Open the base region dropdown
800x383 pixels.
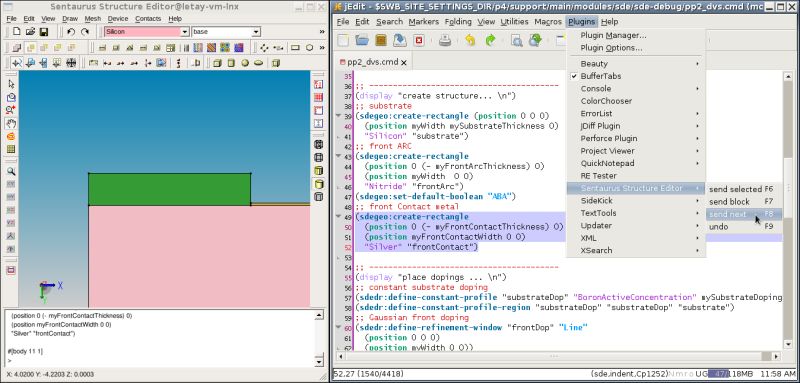(x=256, y=32)
